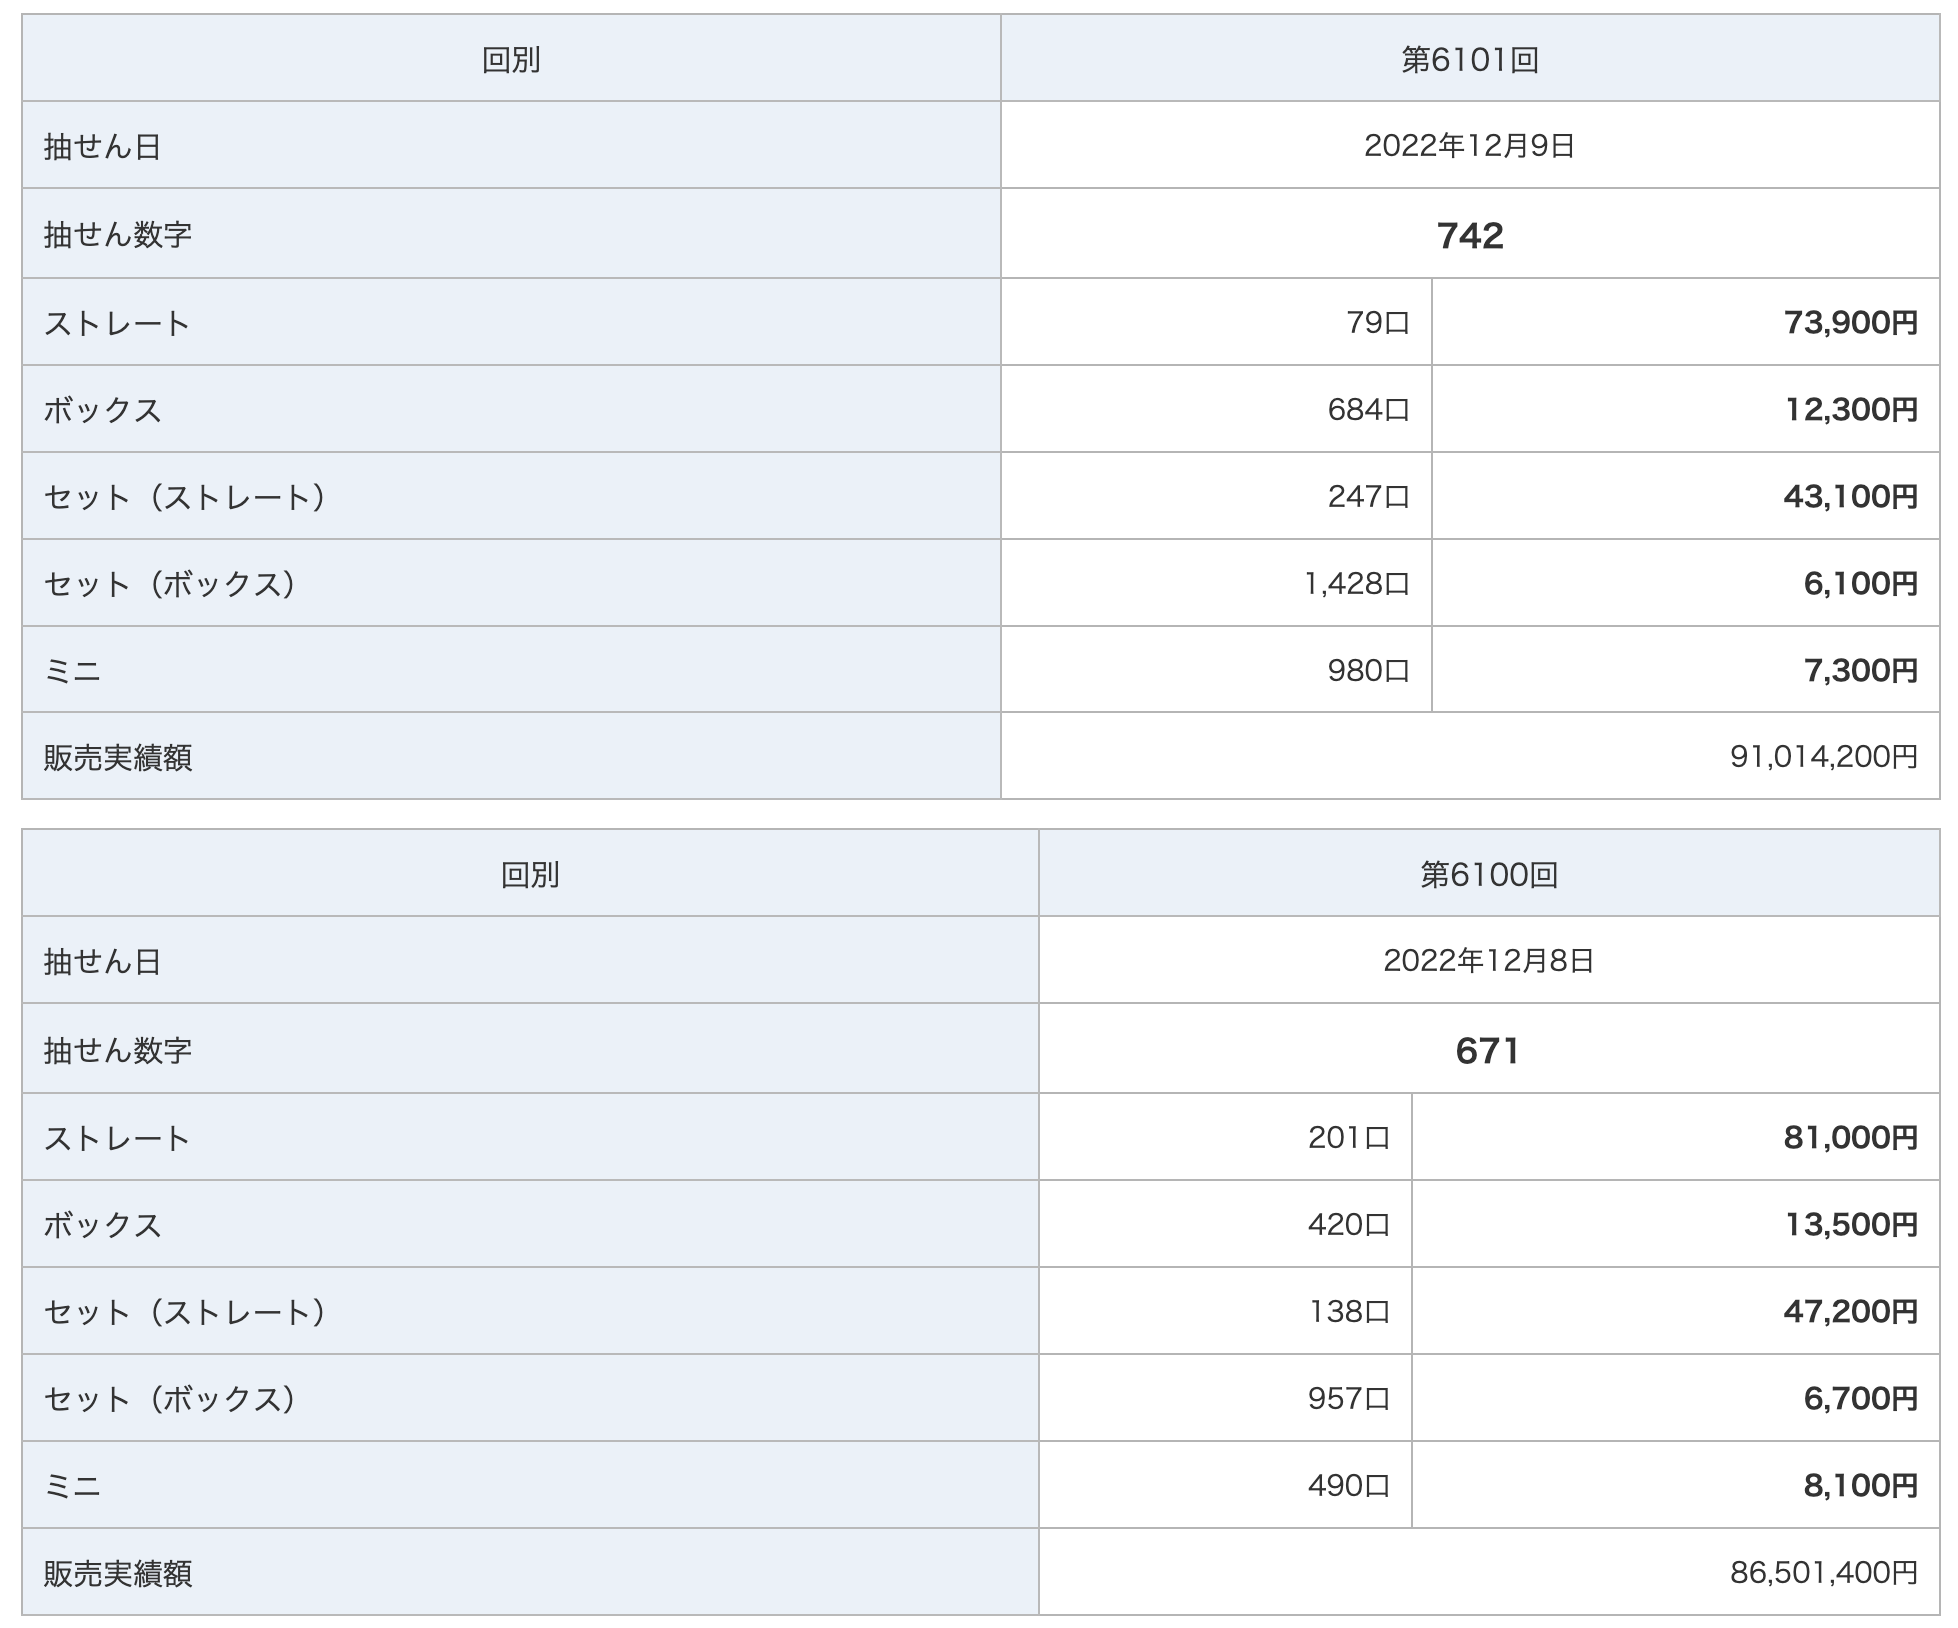The width and height of the screenshot is (1958, 1628).
Task: Click the ボックス 684口 count cell
Action: pos(1217,409)
